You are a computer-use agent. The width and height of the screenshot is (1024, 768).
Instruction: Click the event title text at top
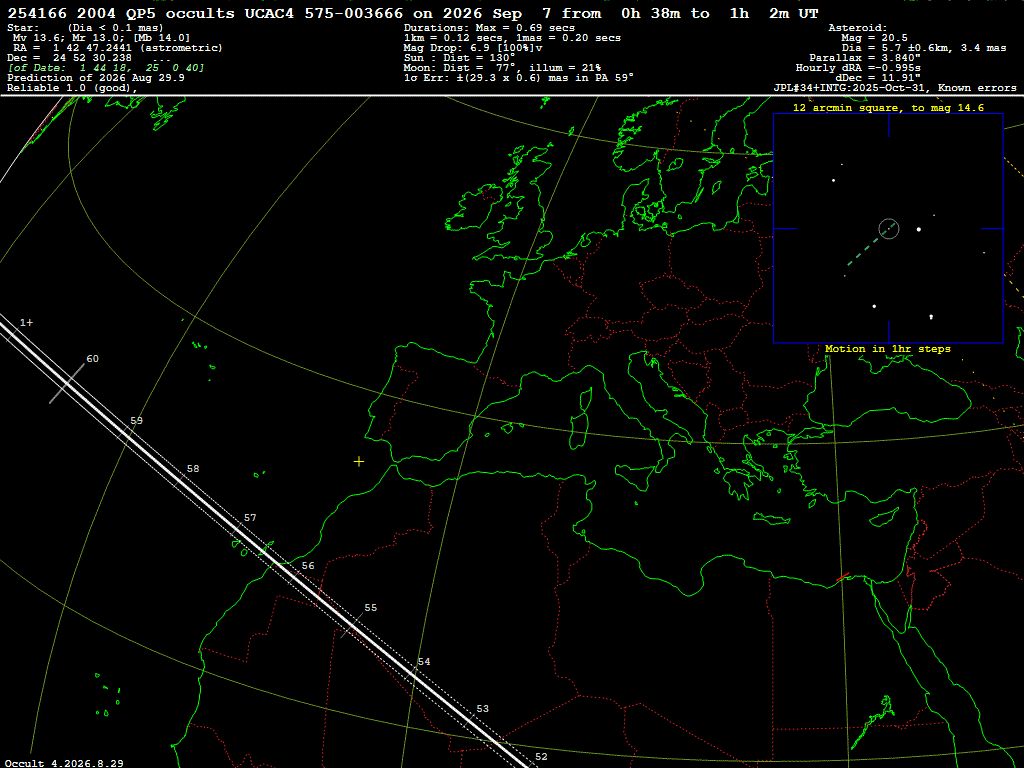413,14
